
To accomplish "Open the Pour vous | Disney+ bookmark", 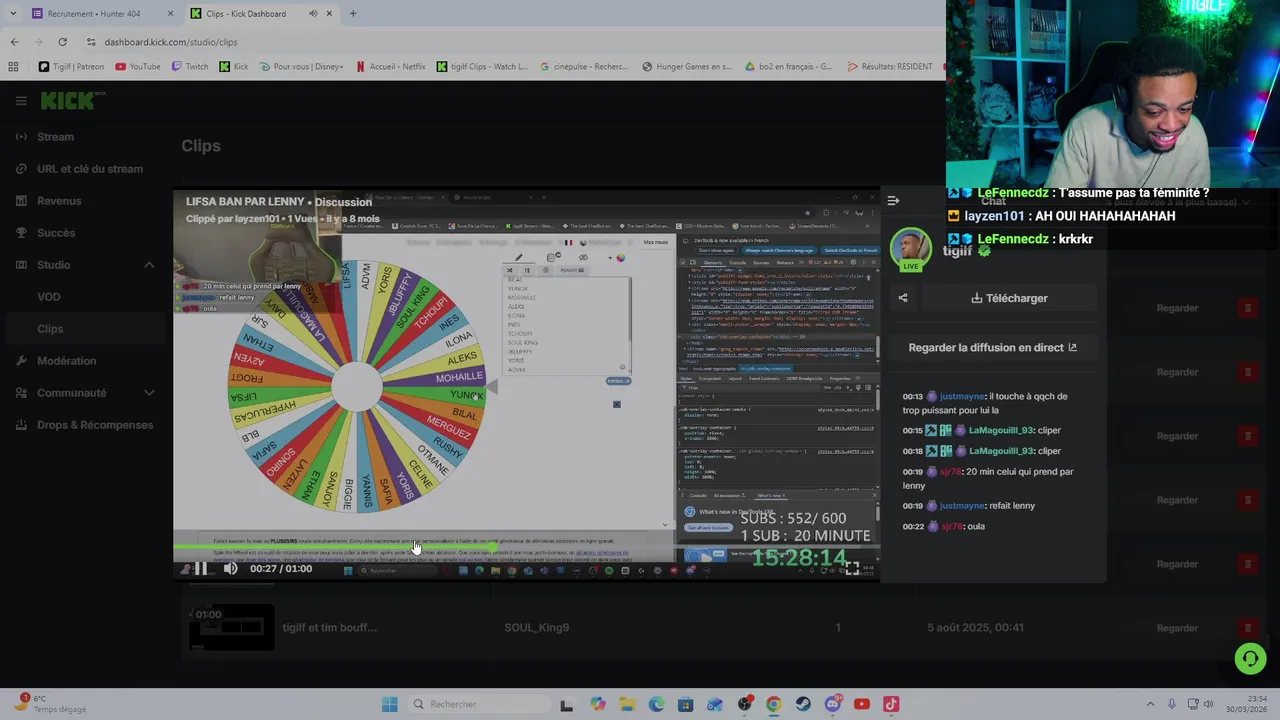I will tap(301, 66).
